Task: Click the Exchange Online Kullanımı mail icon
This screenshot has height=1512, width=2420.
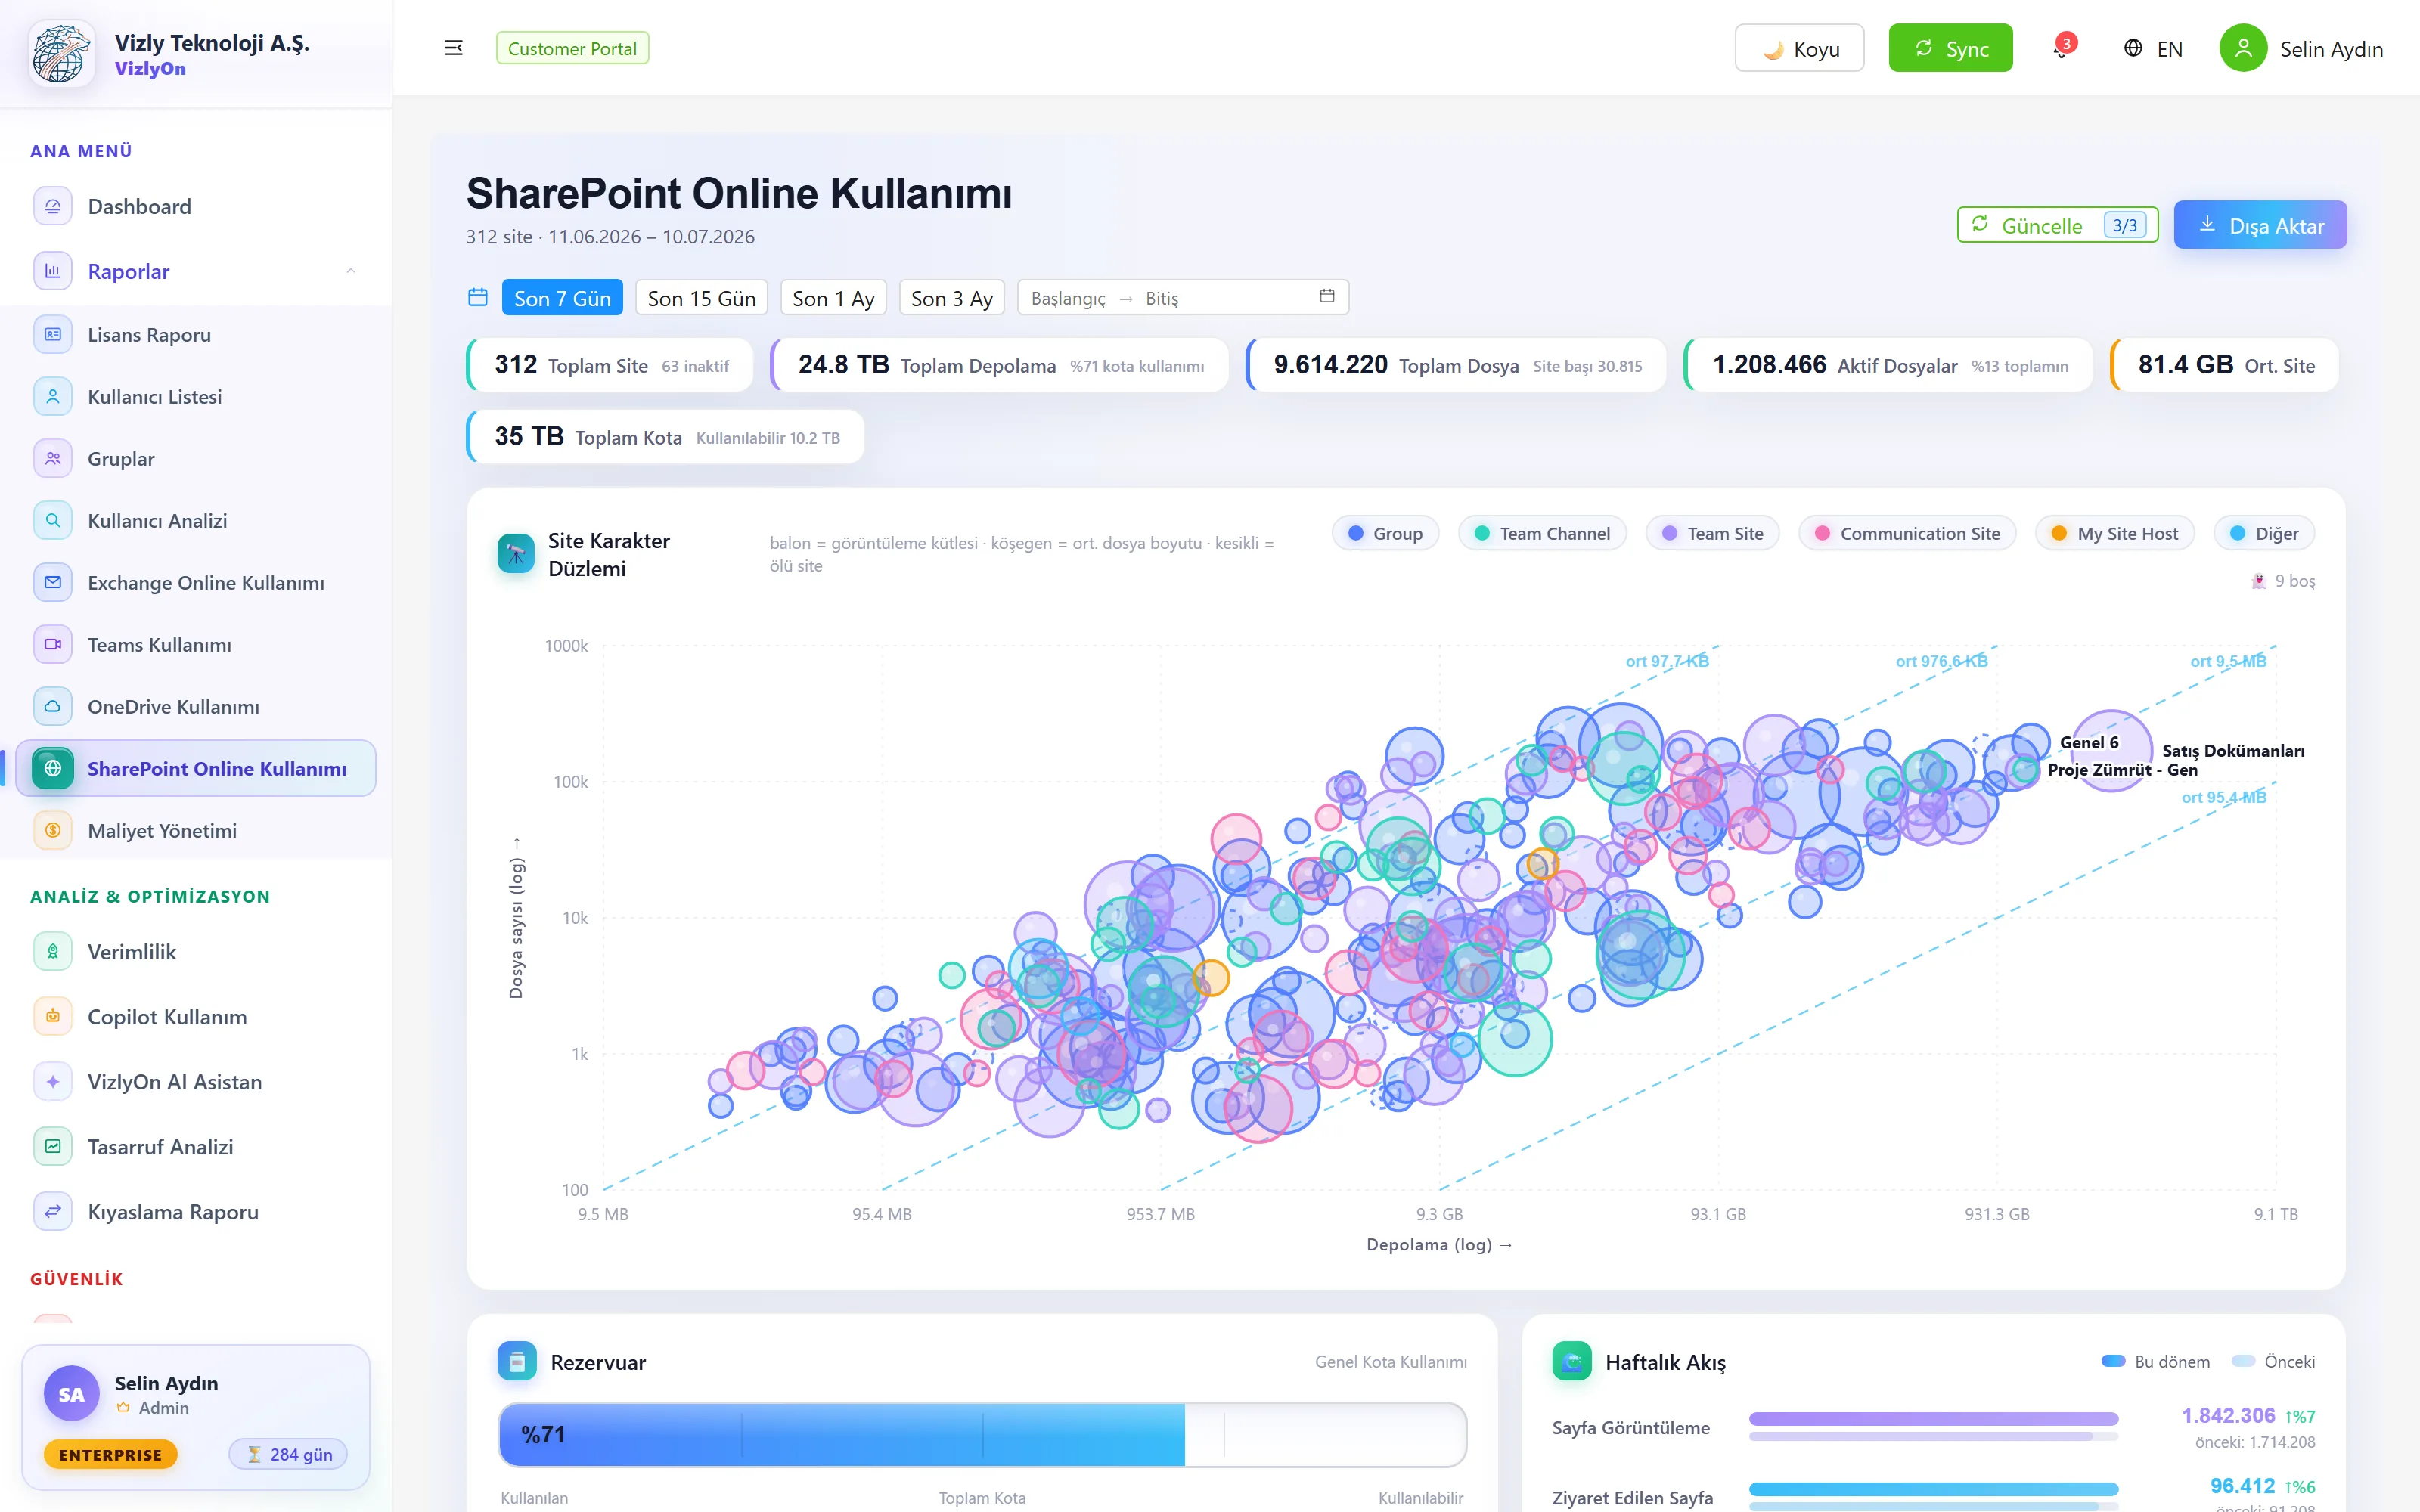Action: 53,582
